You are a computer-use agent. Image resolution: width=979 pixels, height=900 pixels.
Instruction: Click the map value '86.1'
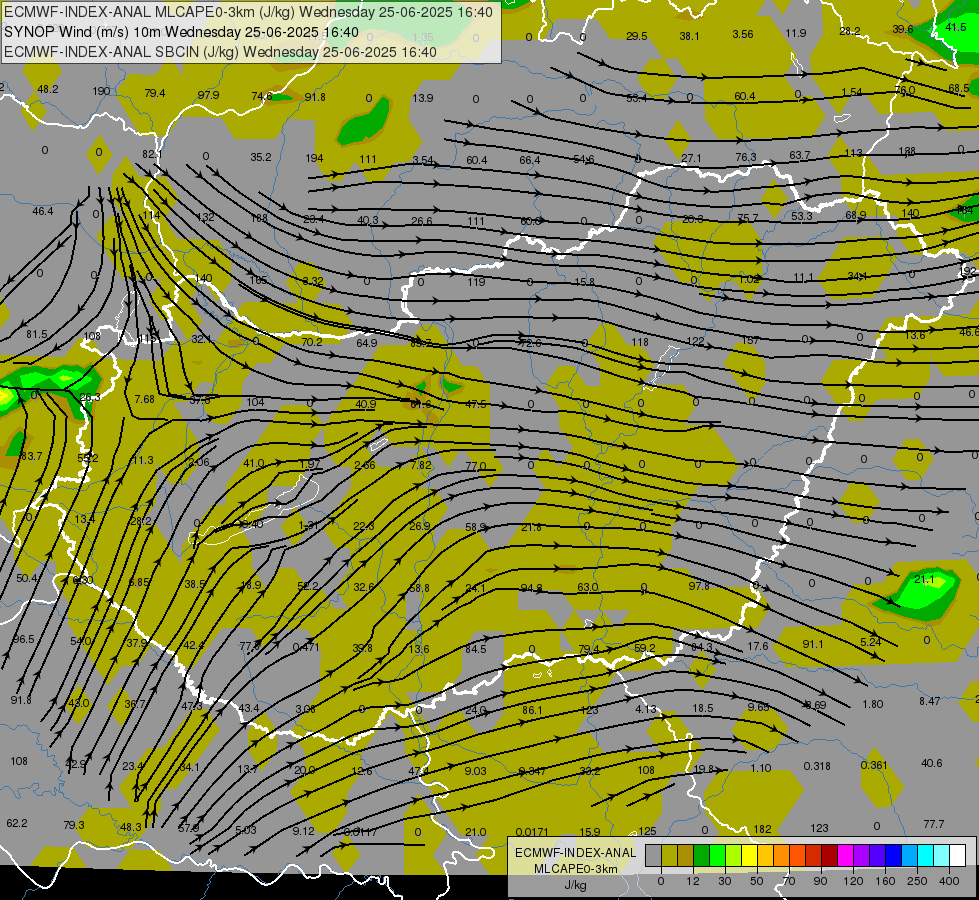coord(532,710)
